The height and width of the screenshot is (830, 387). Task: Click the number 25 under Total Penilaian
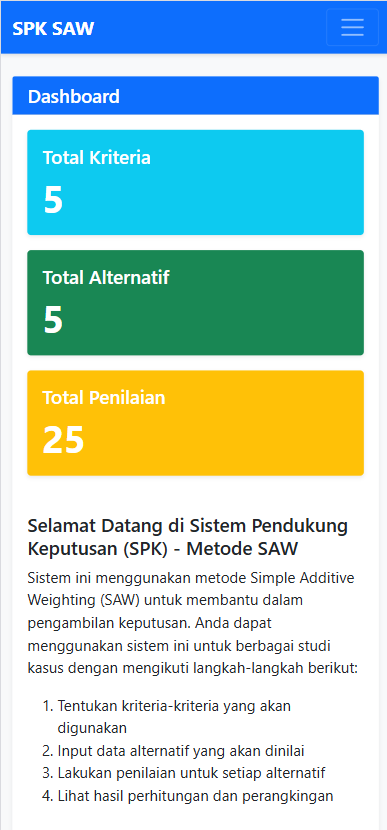click(x=64, y=440)
